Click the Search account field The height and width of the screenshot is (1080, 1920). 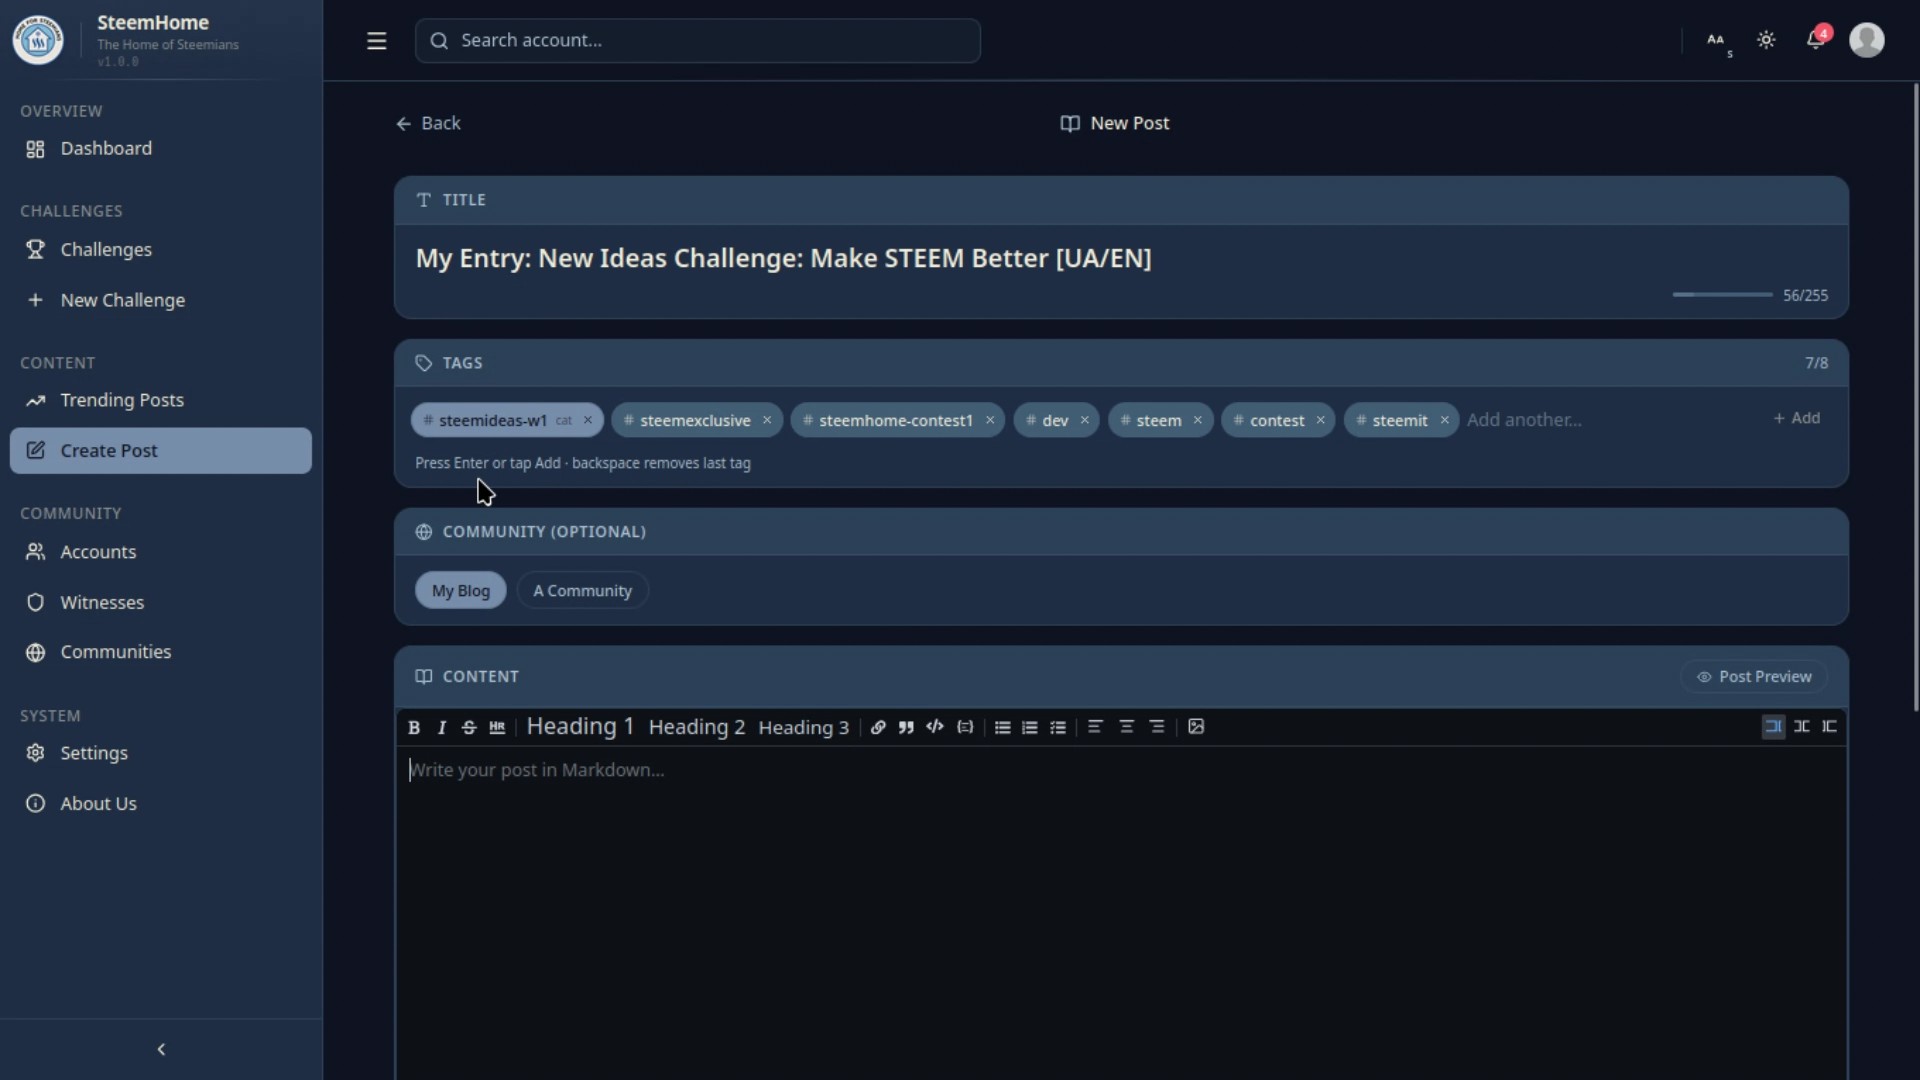click(698, 41)
